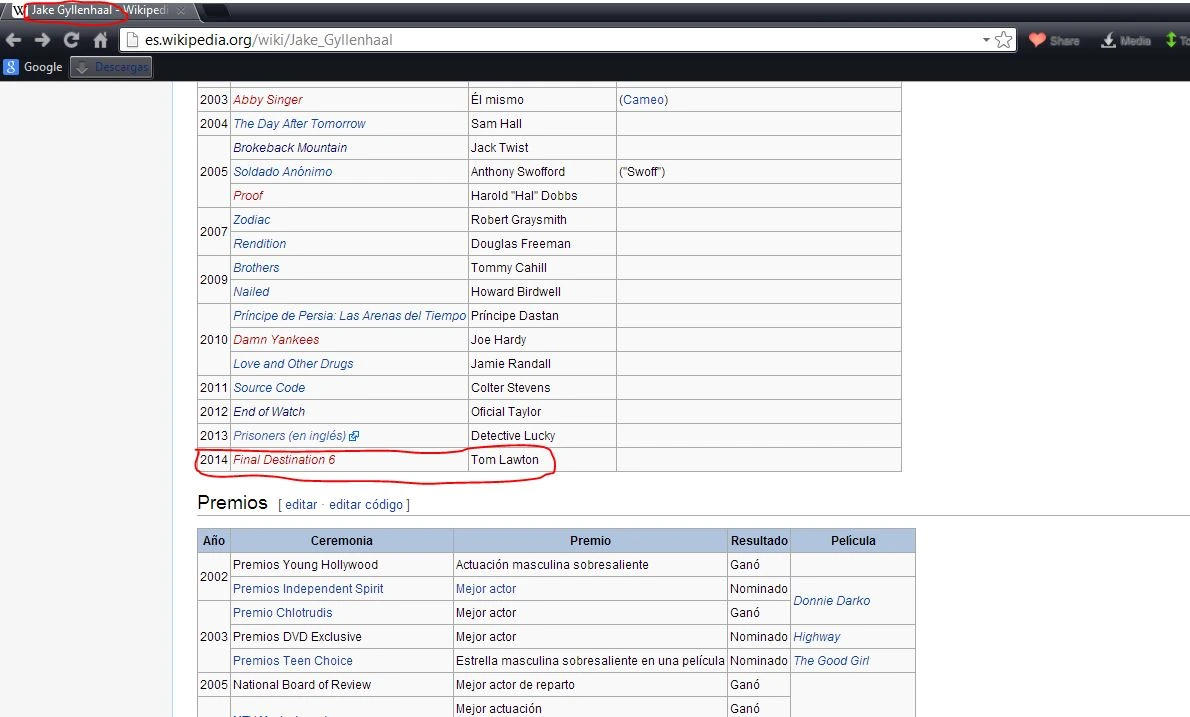Click the Año column header
The width and height of the screenshot is (1190, 717).
click(x=214, y=541)
